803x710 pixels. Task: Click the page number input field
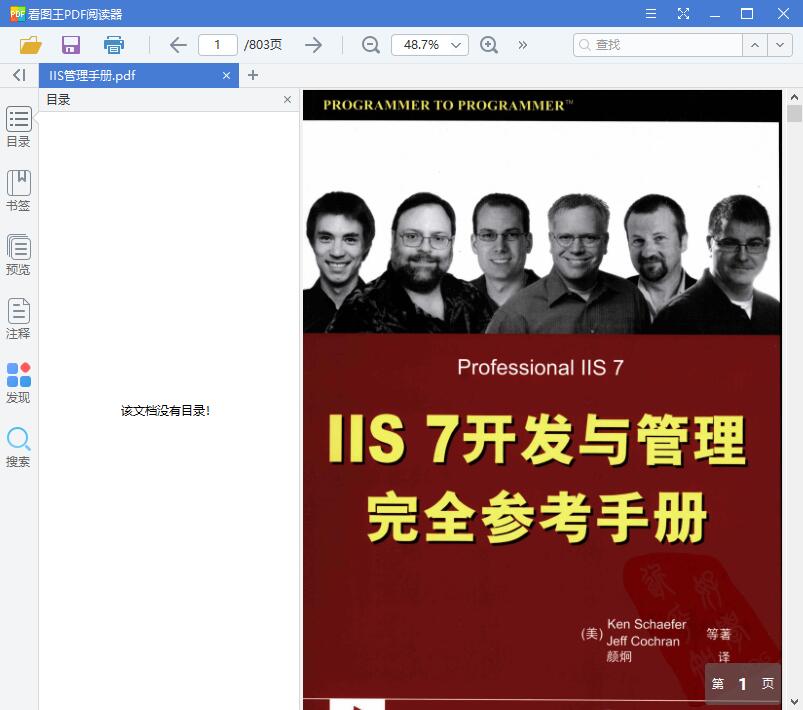click(218, 45)
